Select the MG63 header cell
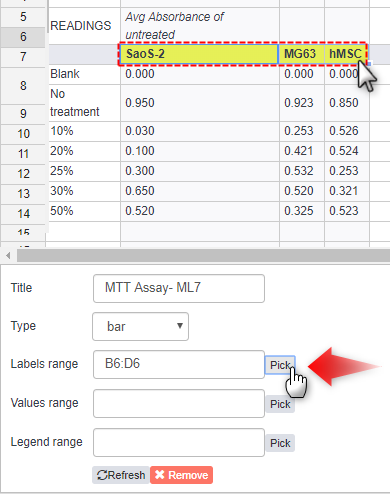390x500 pixels. pyautogui.click(x=302, y=54)
